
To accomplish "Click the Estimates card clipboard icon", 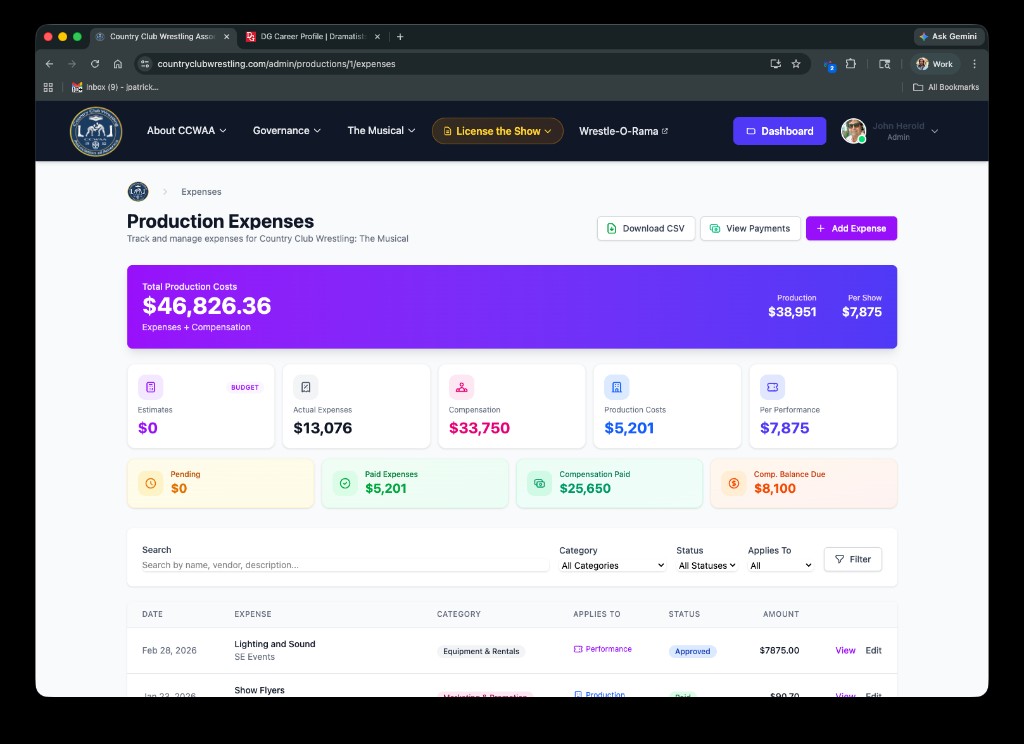I will (x=150, y=387).
